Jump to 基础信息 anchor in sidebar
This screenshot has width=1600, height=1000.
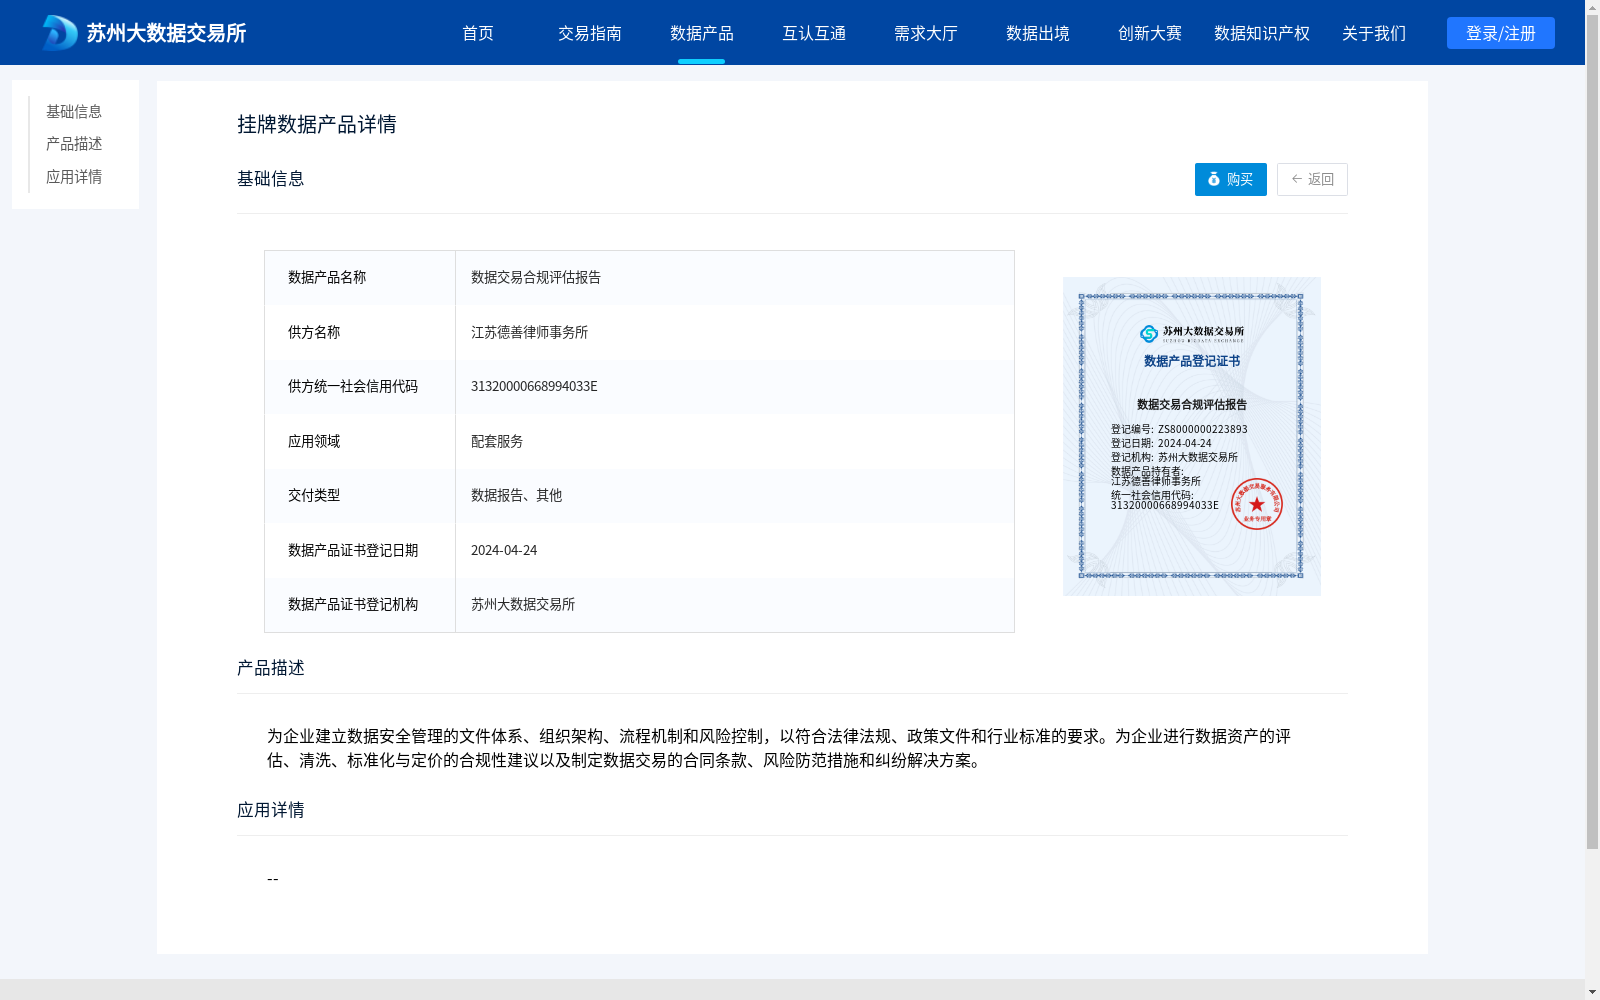point(74,111)
